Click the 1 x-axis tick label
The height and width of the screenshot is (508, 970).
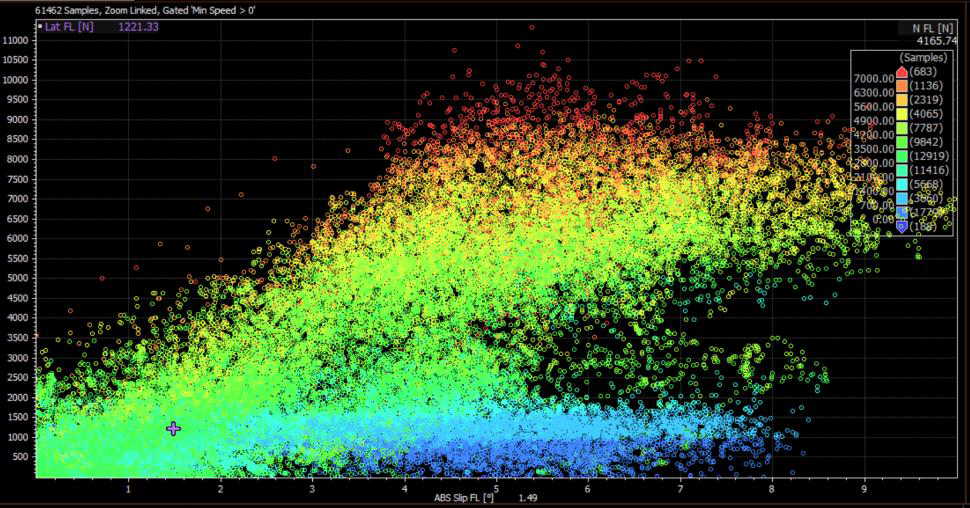128,489
